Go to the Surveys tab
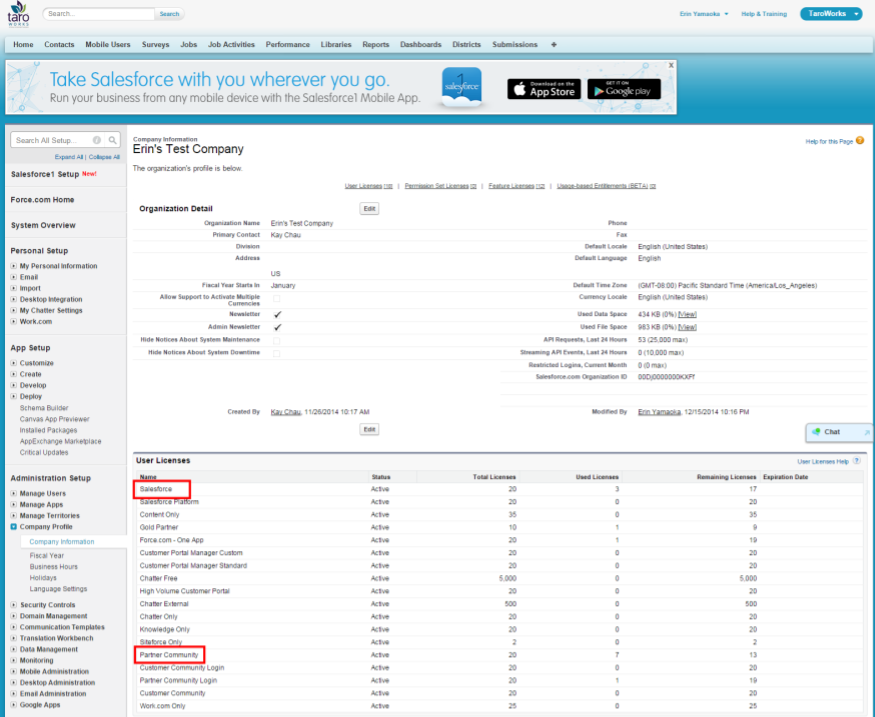 [x=155, y=45]
